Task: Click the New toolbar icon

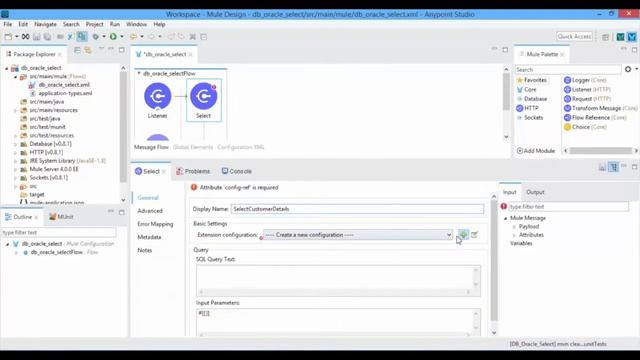Action: (8, 37)
